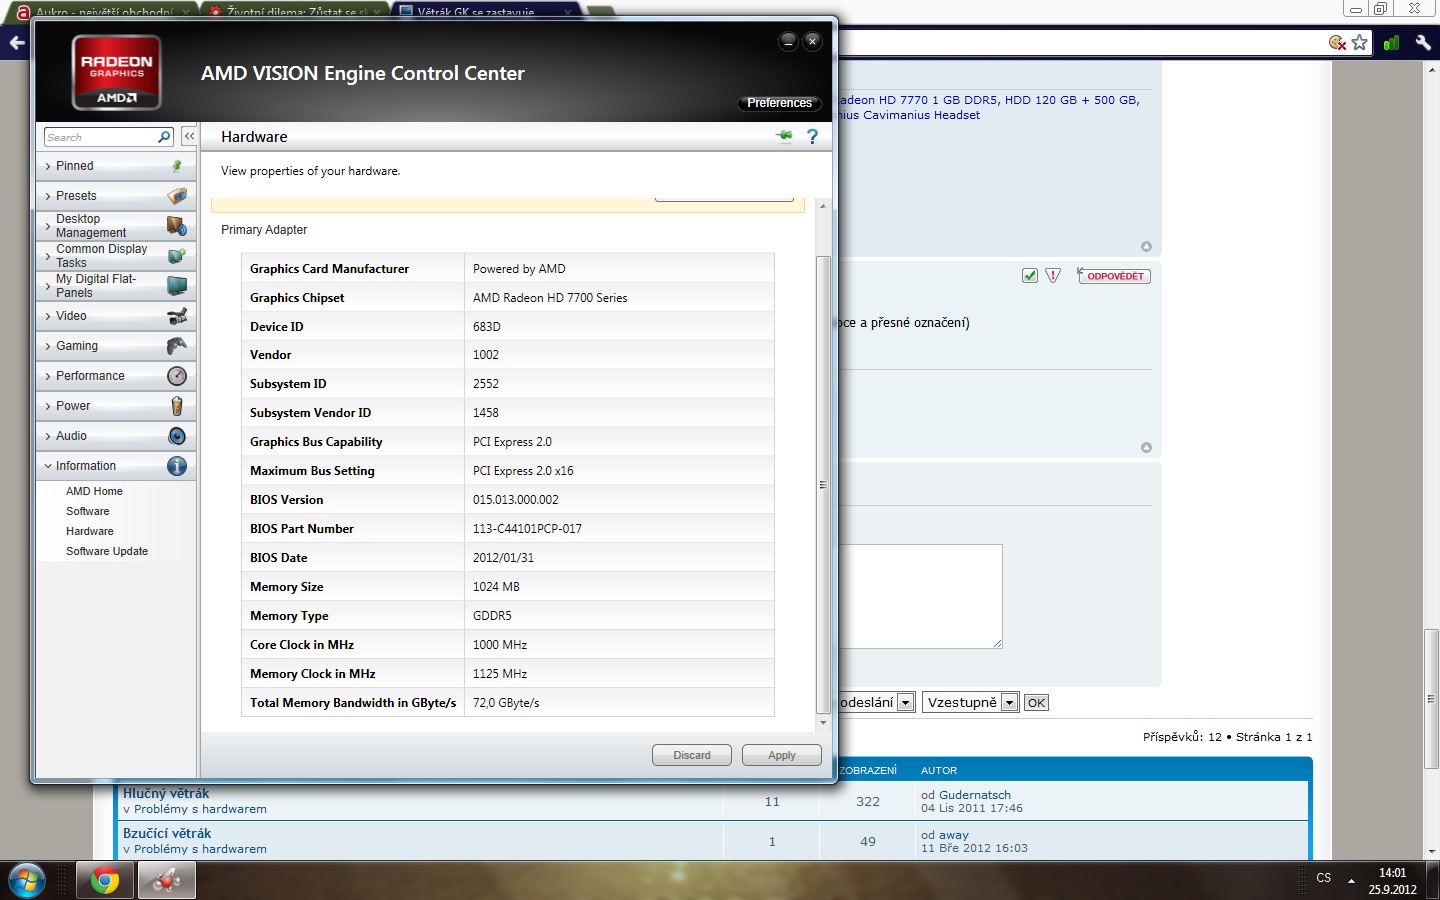This screenshot has width=1440, height=900.
Task: Click the Total Memory Bandwidth value 72,0 GByte/s
Action: coord(506,703)
